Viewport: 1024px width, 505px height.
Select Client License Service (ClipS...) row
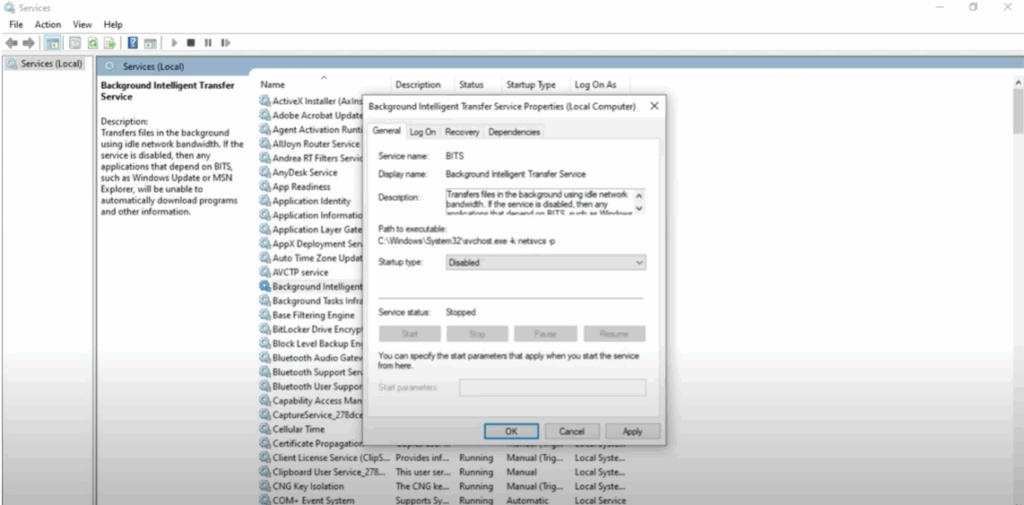coord(443,457)
